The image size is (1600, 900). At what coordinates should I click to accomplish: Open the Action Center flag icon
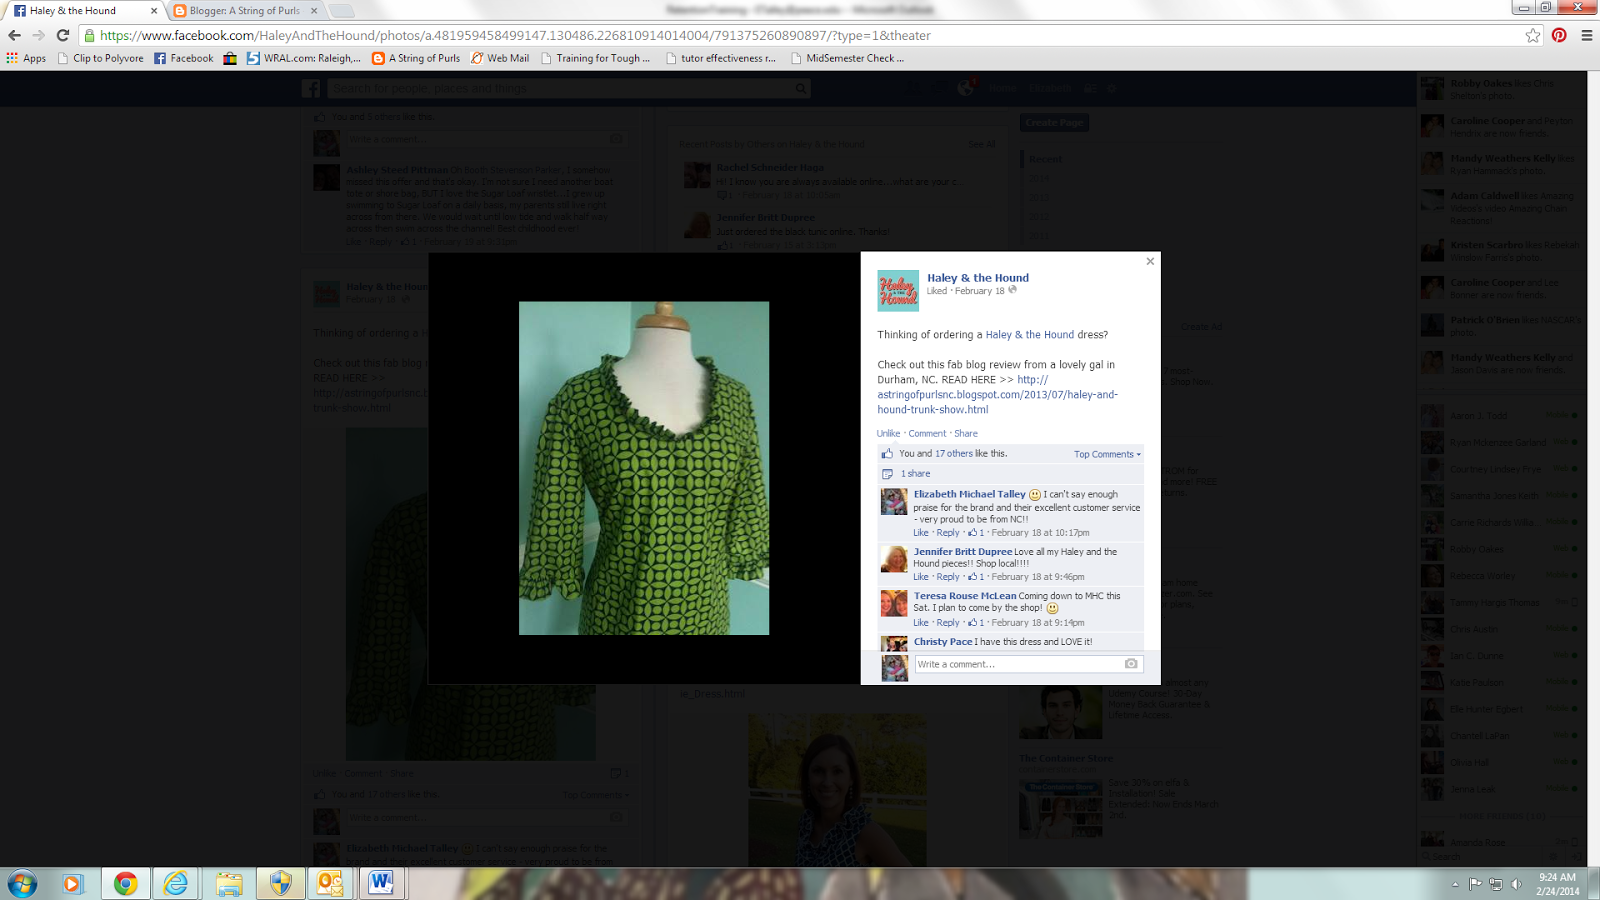tap(1475, 884)
